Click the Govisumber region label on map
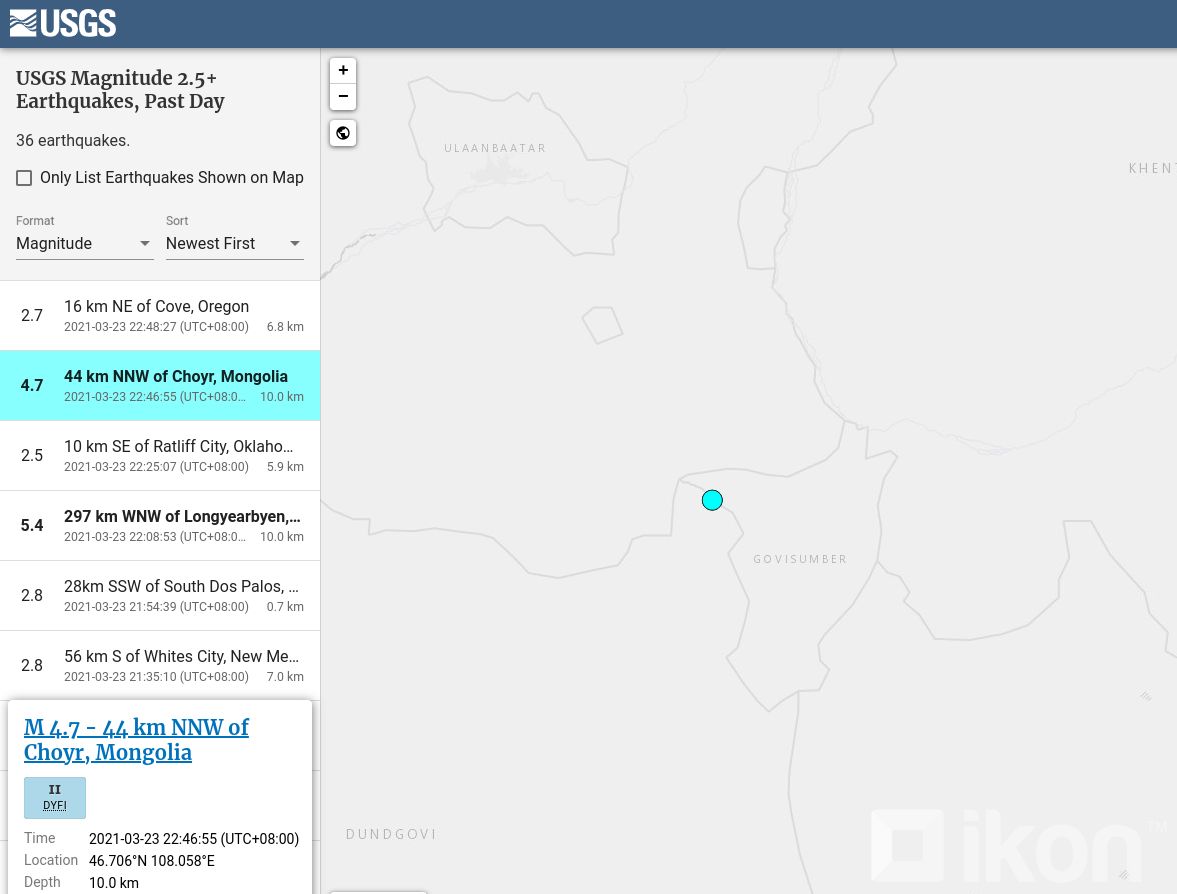 pos(800,559)
